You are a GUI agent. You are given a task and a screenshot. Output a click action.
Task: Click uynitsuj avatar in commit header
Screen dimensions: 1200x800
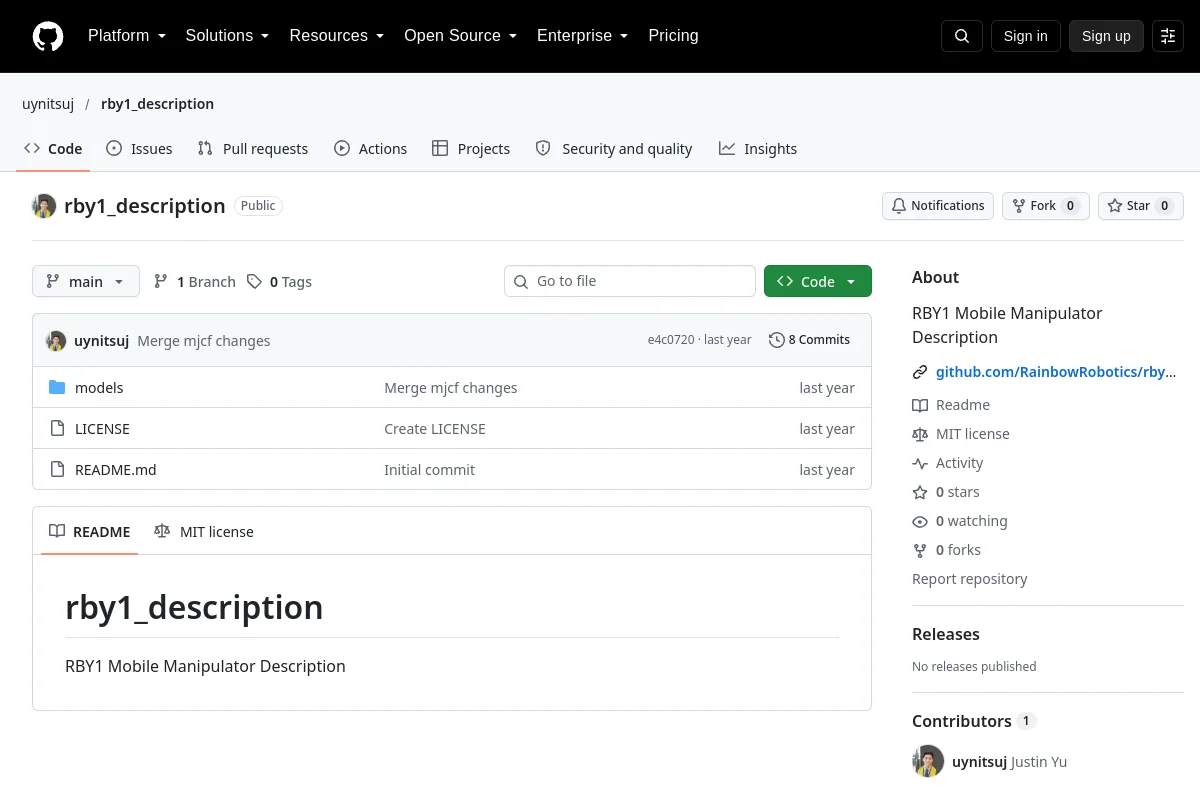pos(56,341)
